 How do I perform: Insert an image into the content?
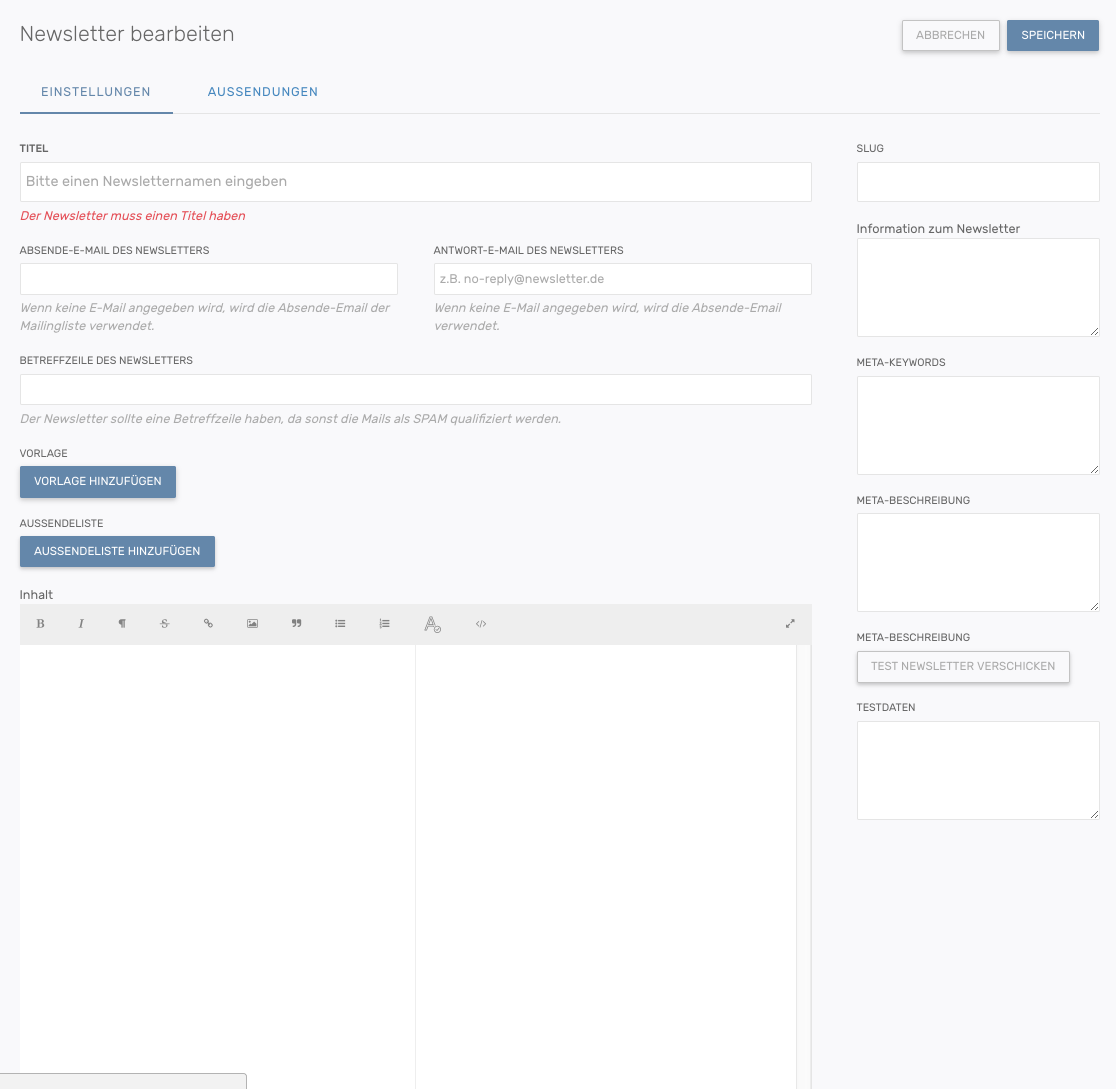(x=253, y=624)
